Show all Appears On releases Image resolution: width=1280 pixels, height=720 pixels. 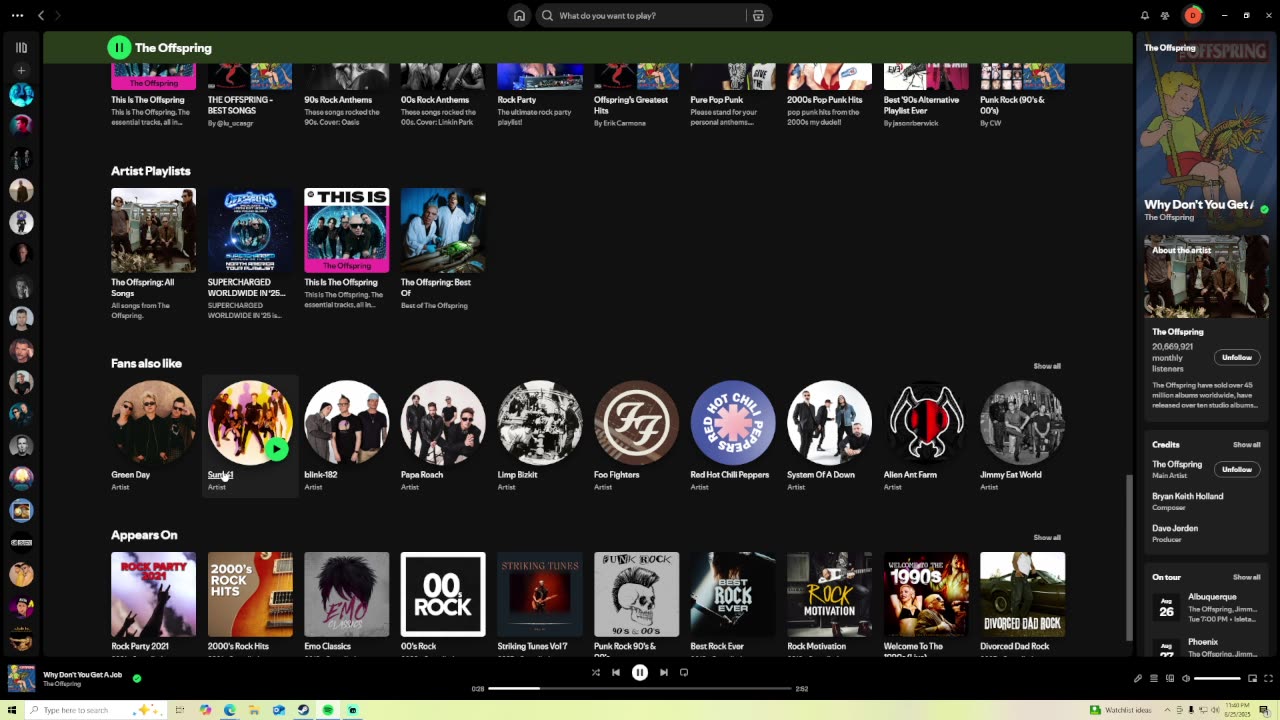coord(1047,538)
